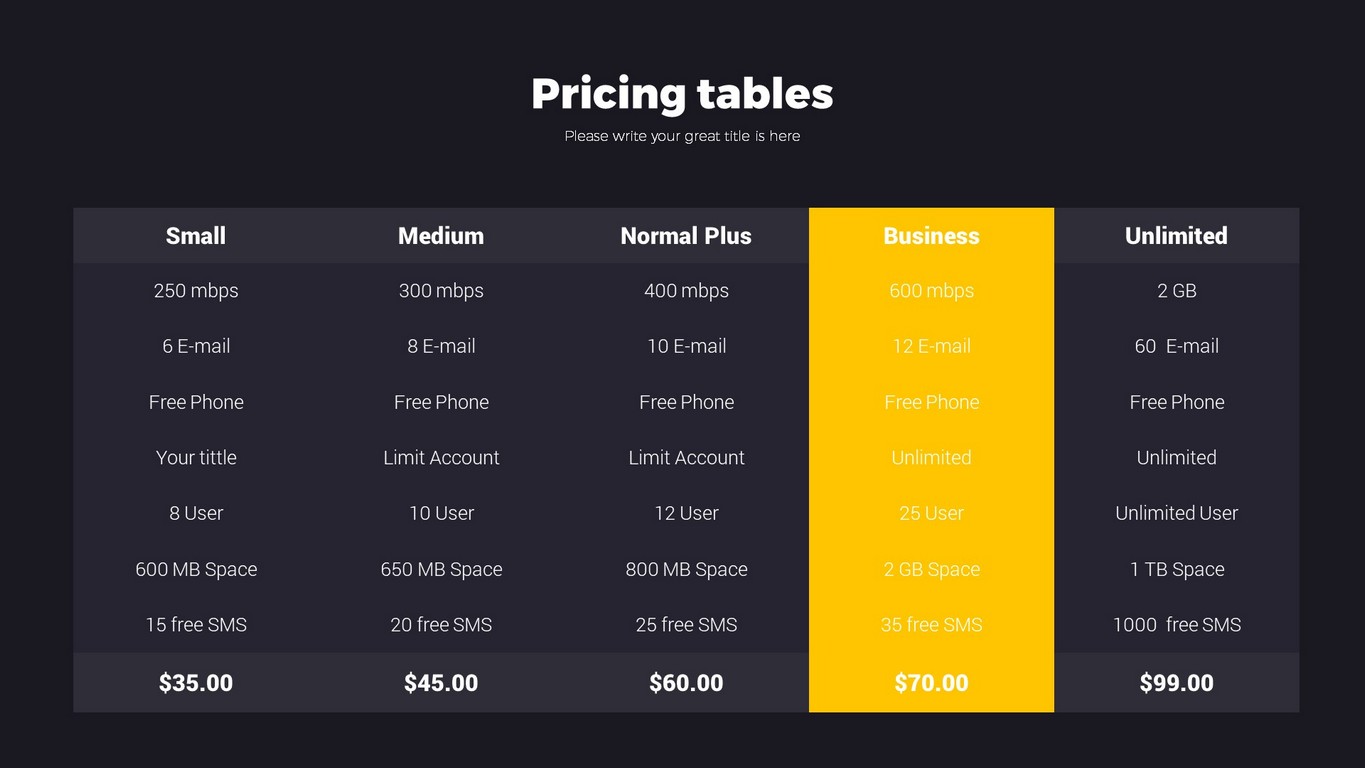Select the "Your tittle" cell

(196, 458)
